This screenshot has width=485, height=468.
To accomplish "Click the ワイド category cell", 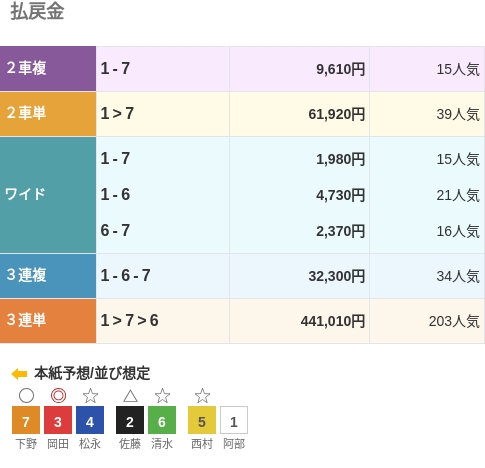I will pos(48,195).
